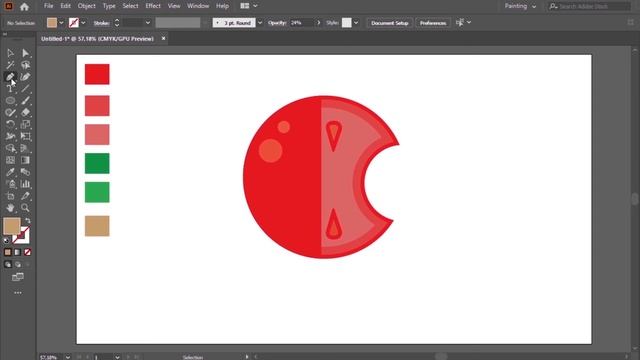Open the Object menu
640x360 pixels.
click(x=87, y=6)
